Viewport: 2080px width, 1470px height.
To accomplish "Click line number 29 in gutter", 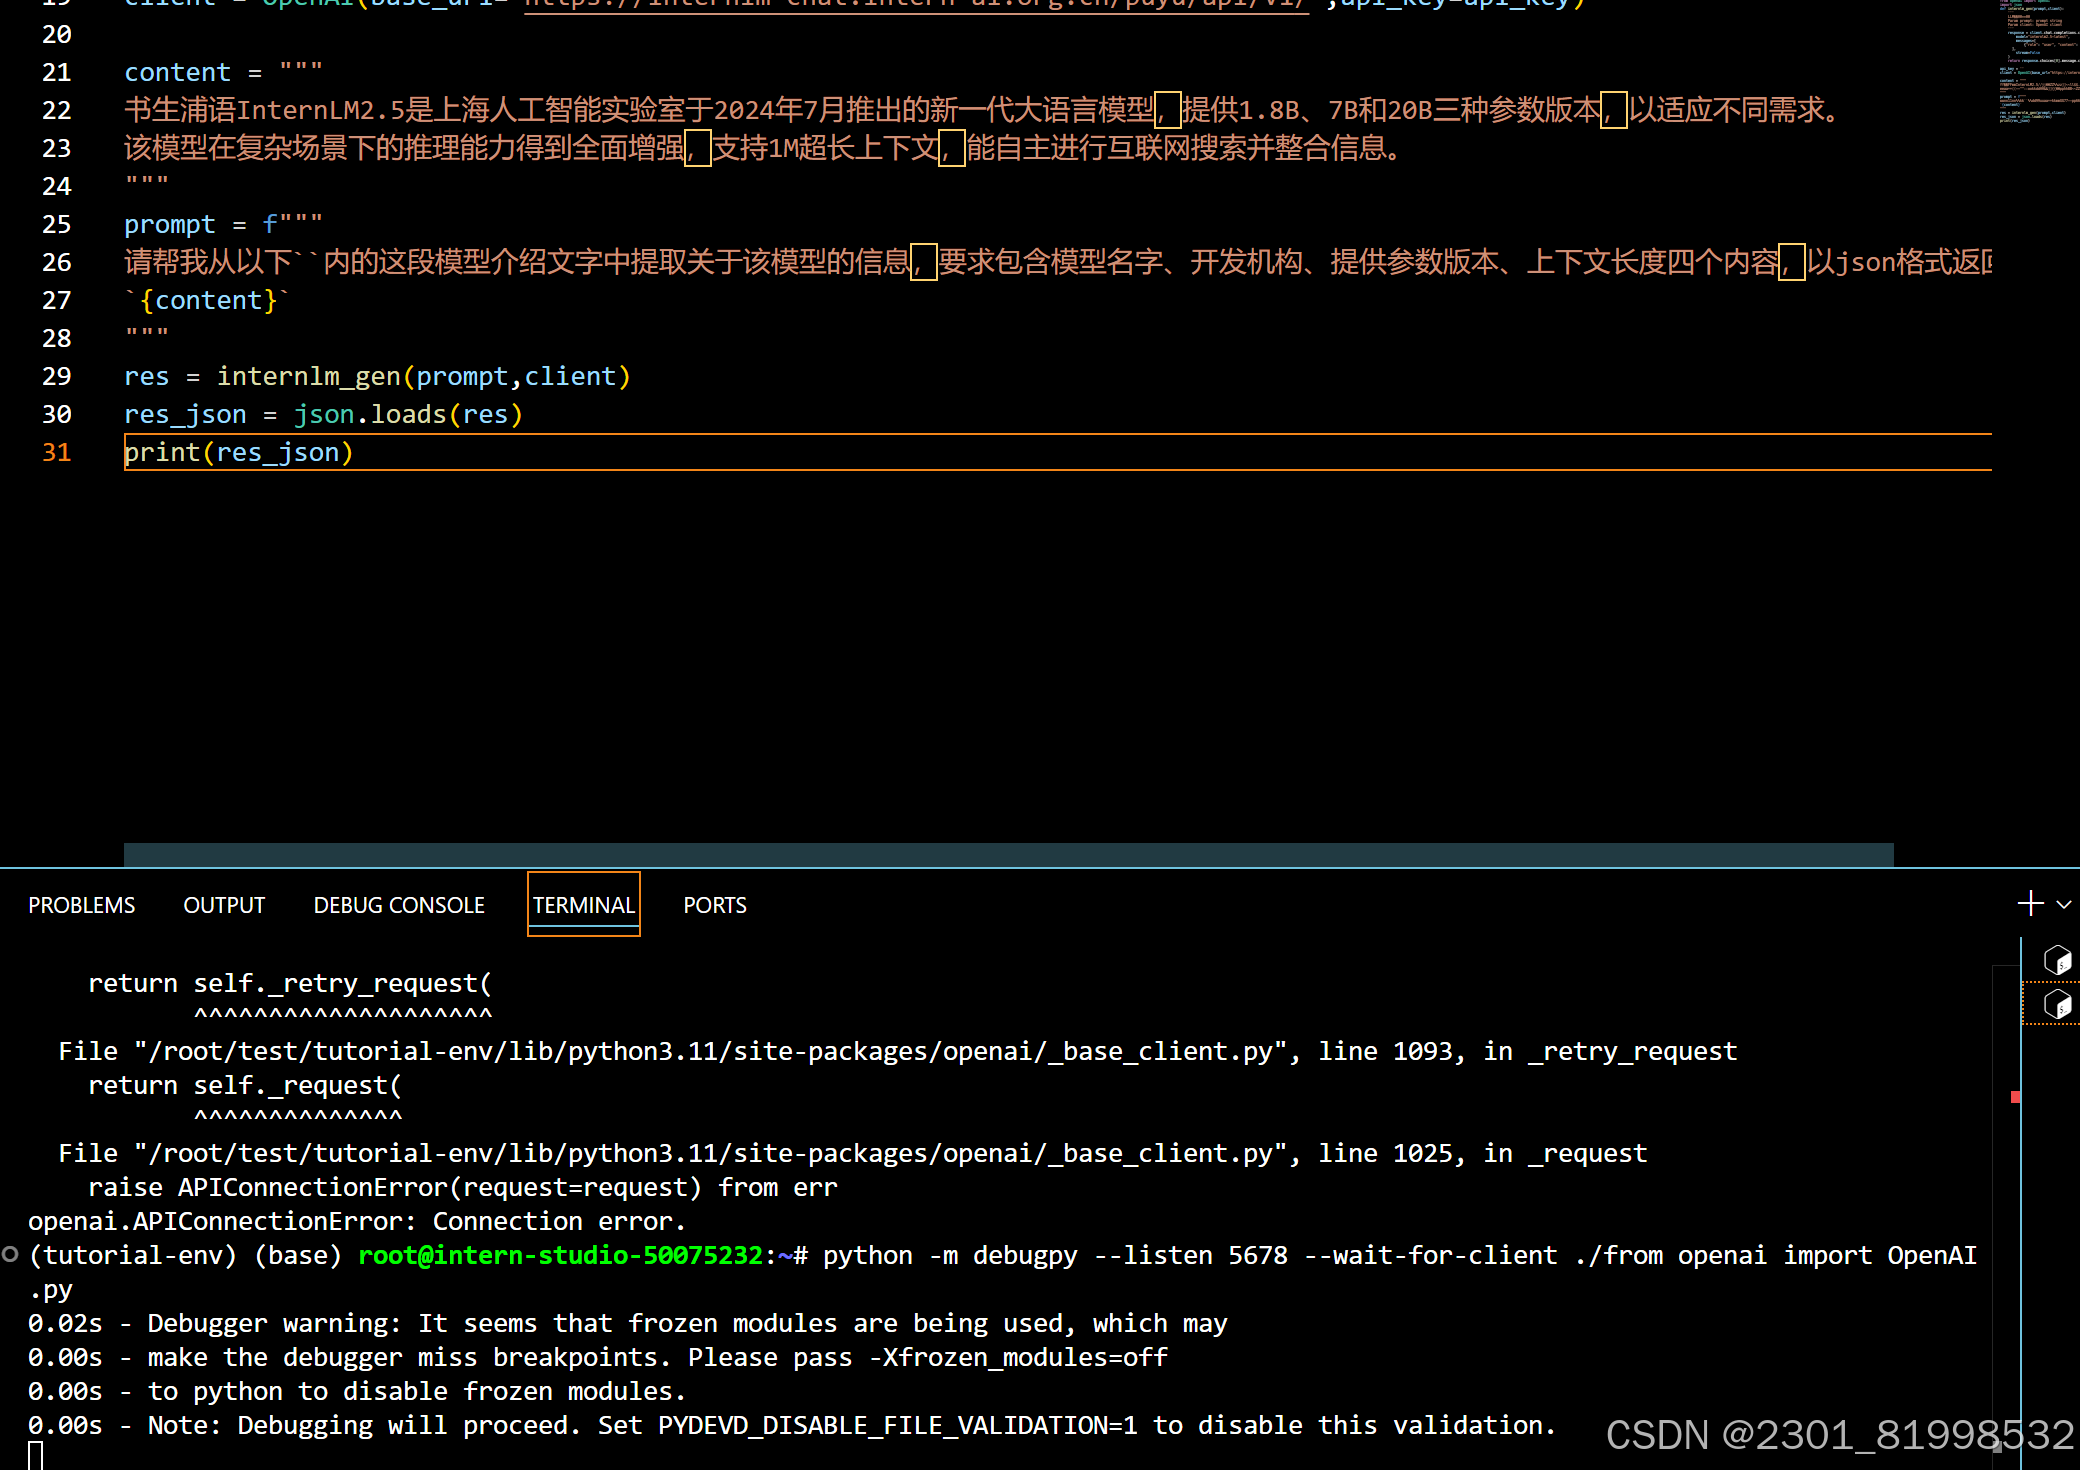I will pyautogui.click(x=57, y=376).
